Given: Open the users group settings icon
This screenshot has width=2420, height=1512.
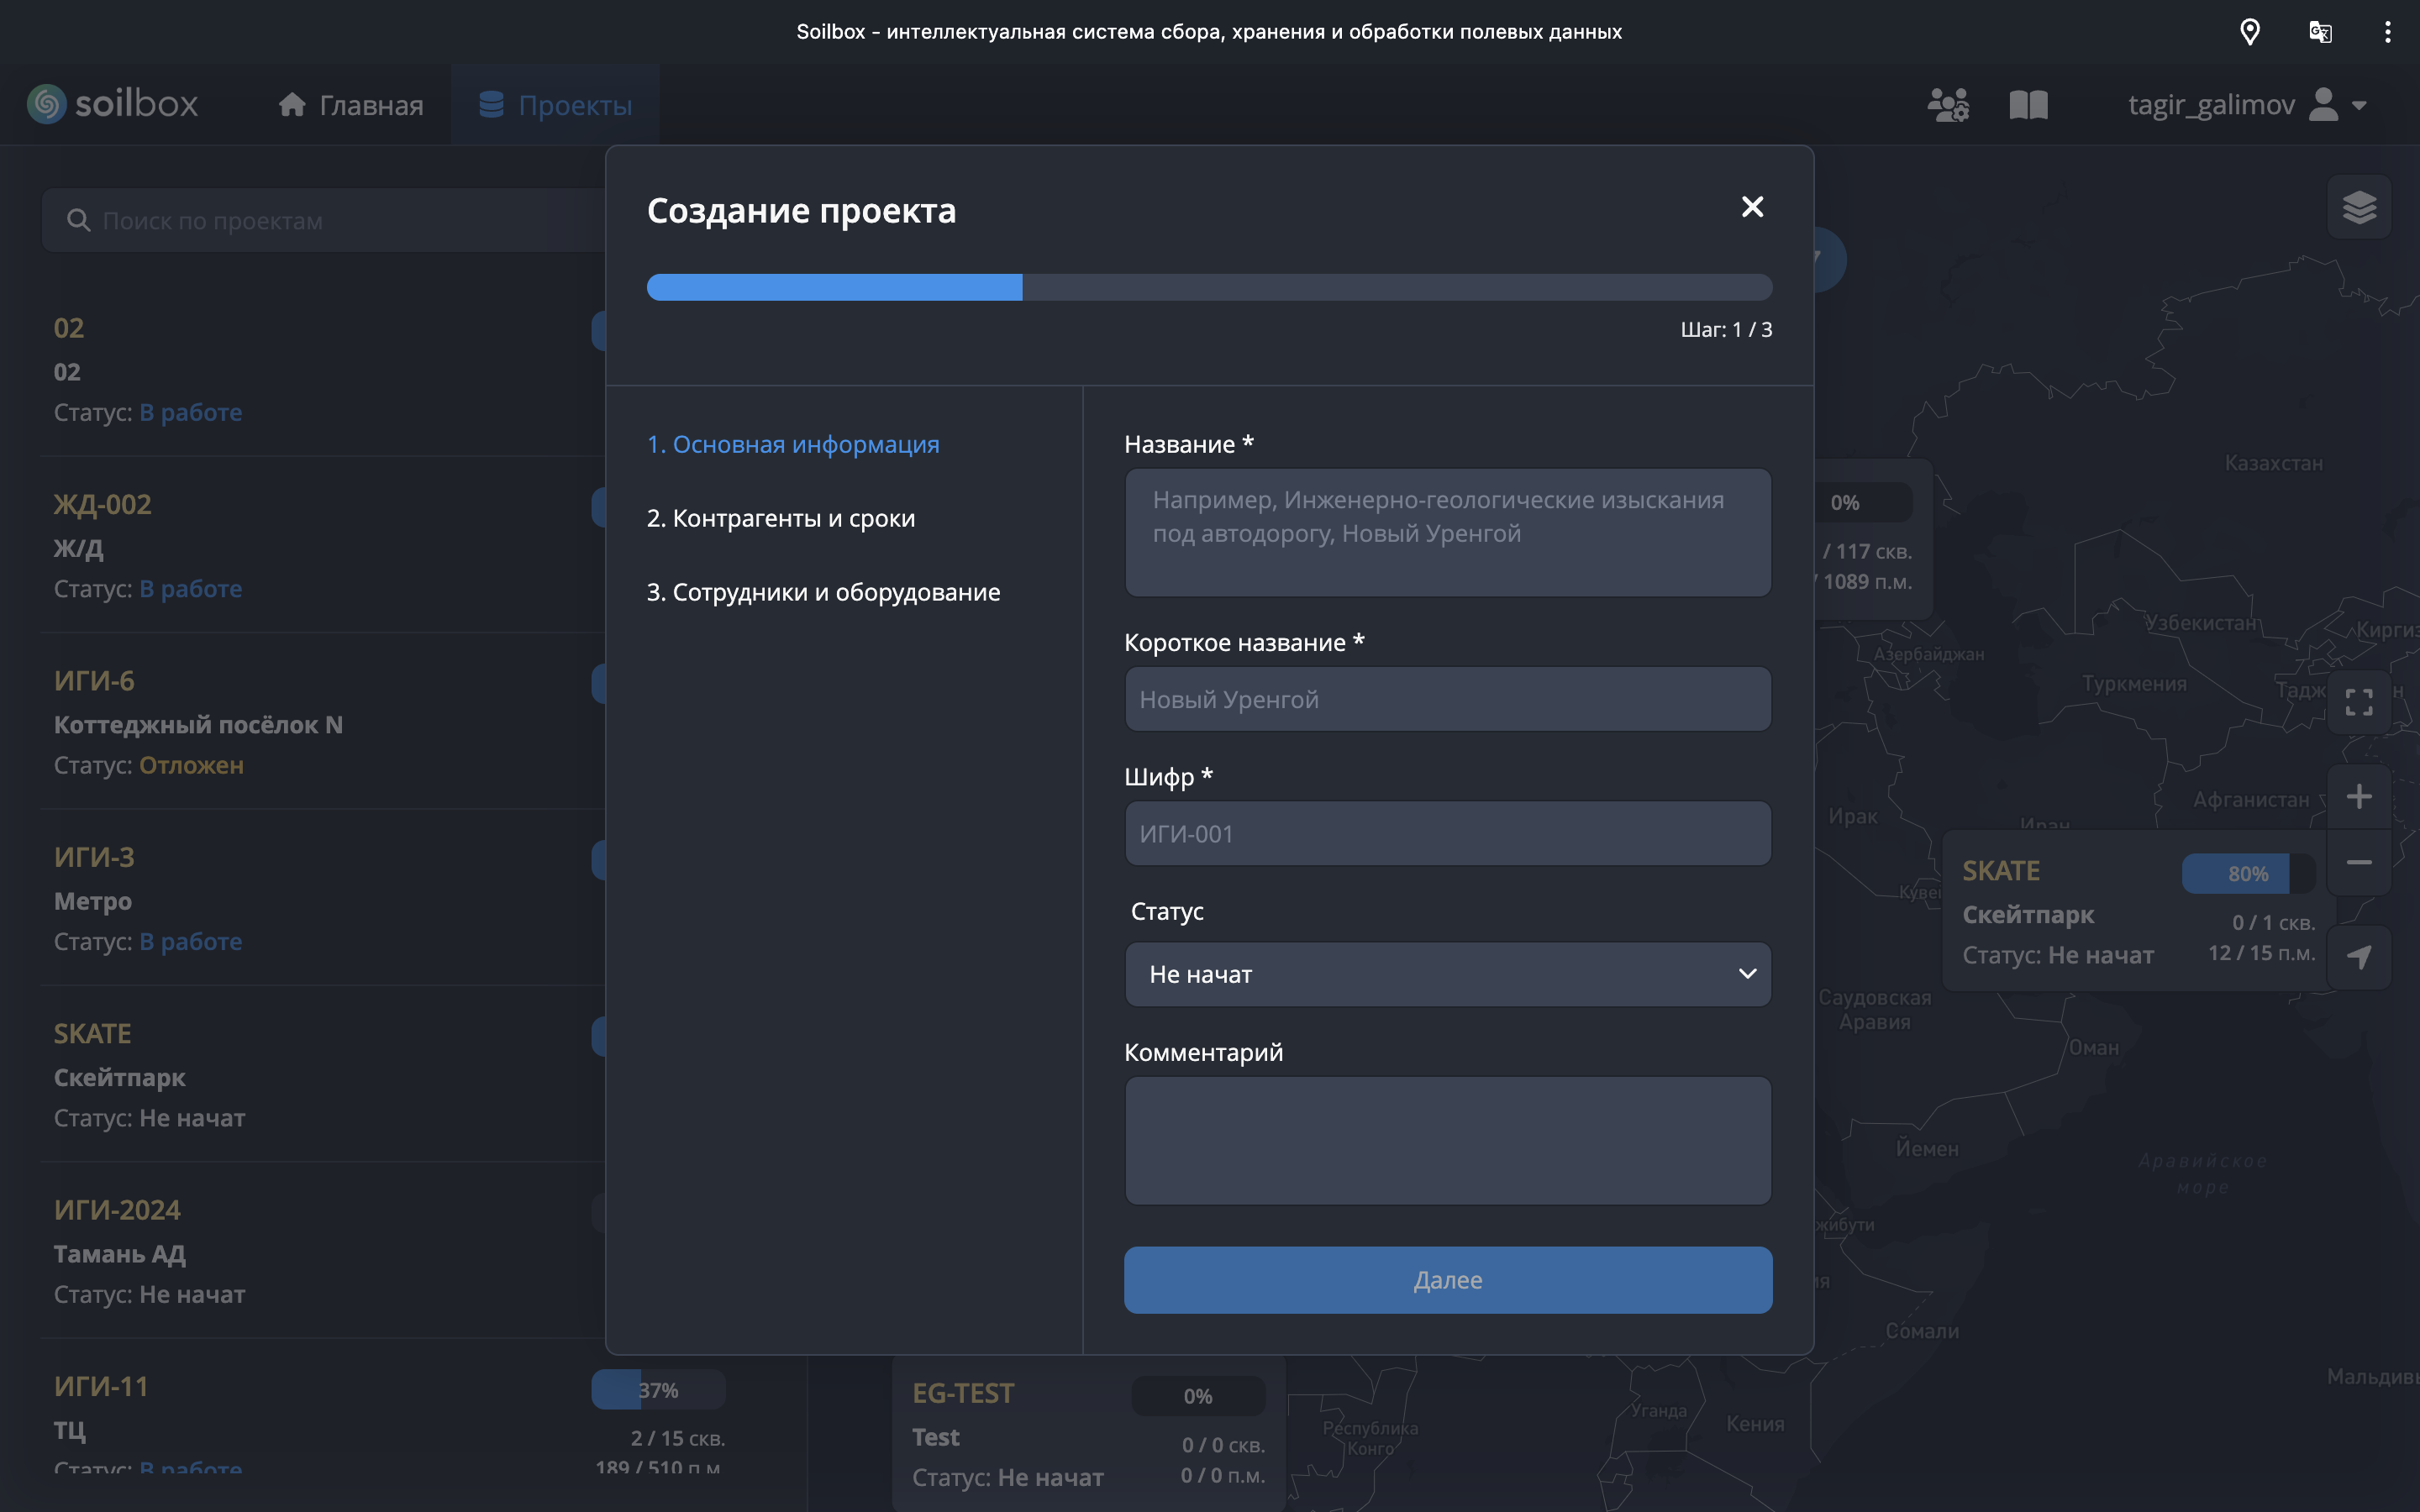Looking at the screenshot, I should (x=1948, y=105).
